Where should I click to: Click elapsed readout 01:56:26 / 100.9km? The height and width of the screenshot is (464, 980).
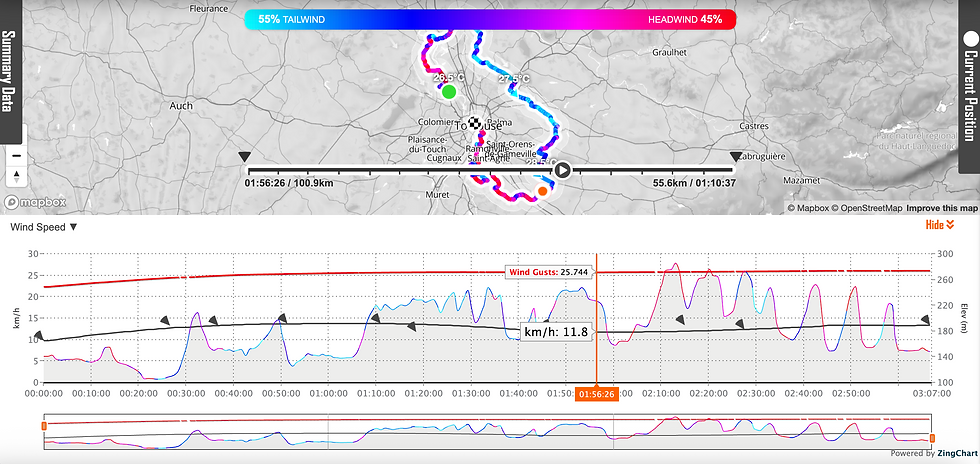tap(288, 183)
